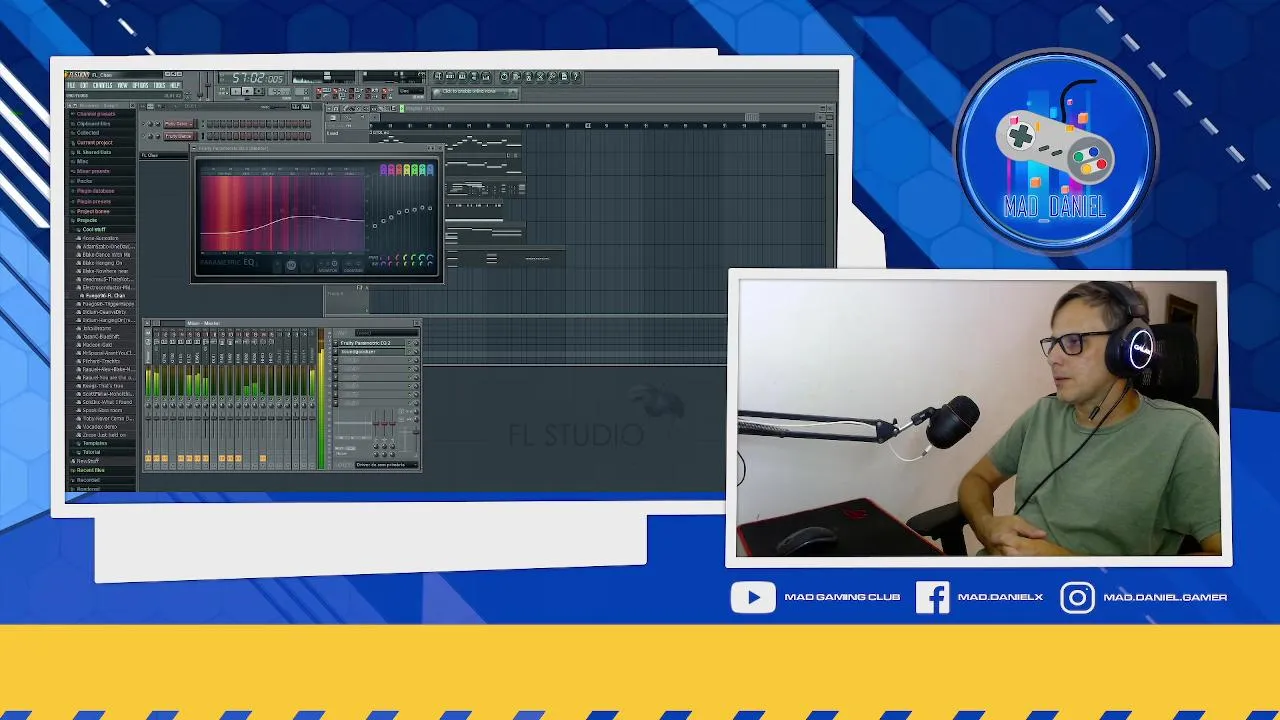Select the purple EQ band token
This screenshot has width=1280, height=720.
tap(383, 170)
